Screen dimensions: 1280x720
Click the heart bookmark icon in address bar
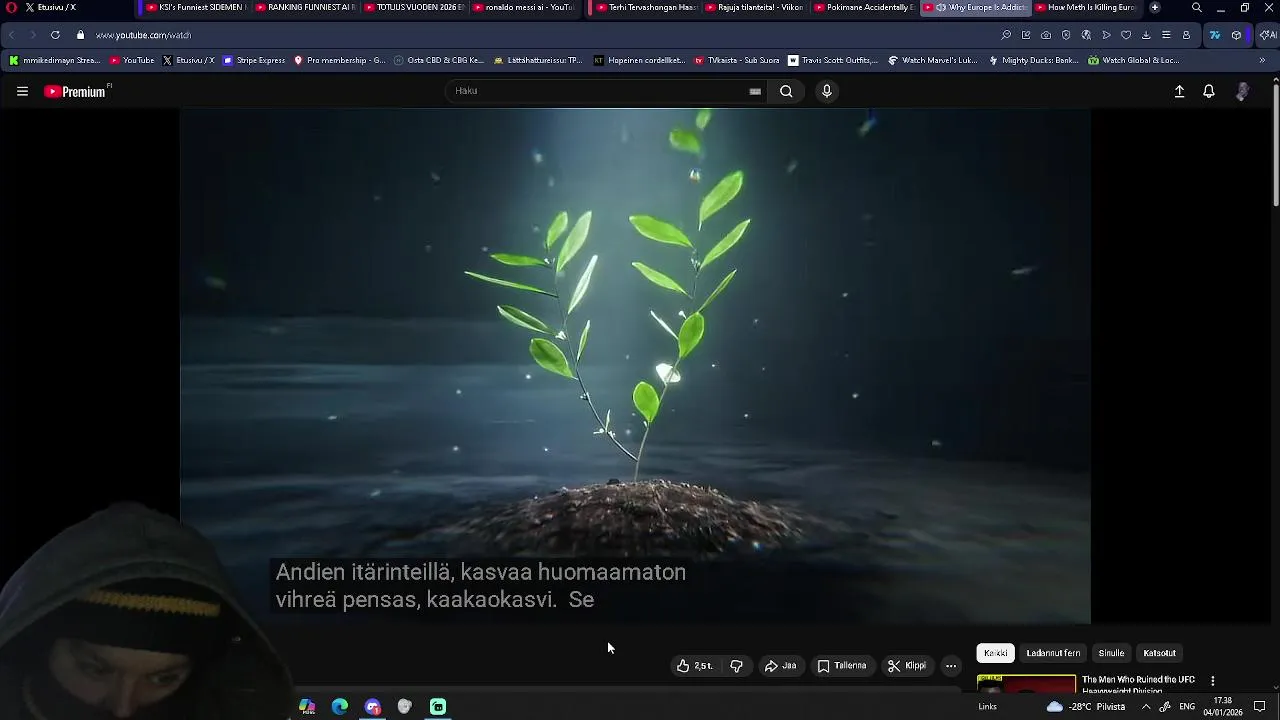click(x=1126, y=35)
